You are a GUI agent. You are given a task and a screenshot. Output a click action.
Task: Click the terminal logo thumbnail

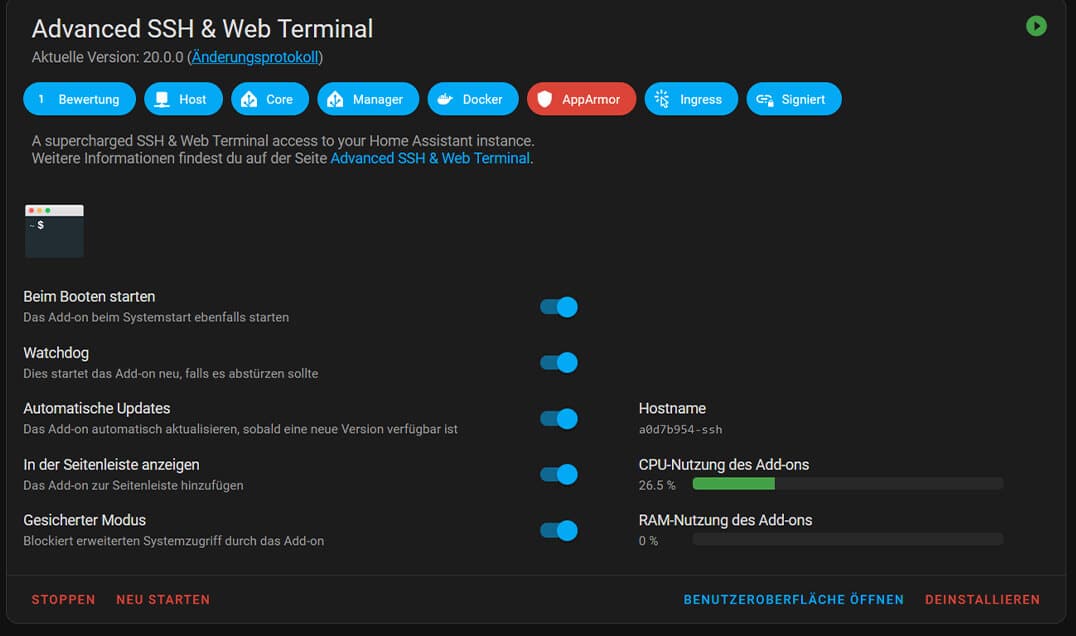point(54,231)
